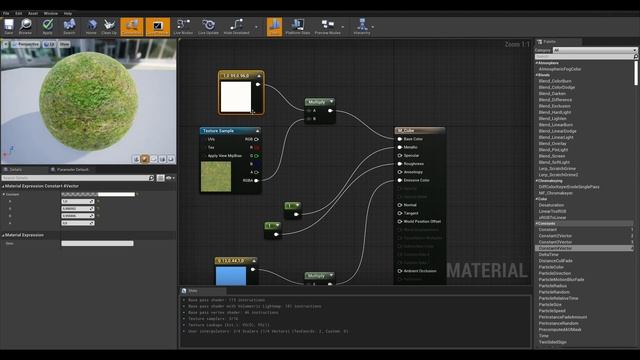Open the Preview Nodes dropdown arrow
640x360 pixels.
click(x=343, y=27)
